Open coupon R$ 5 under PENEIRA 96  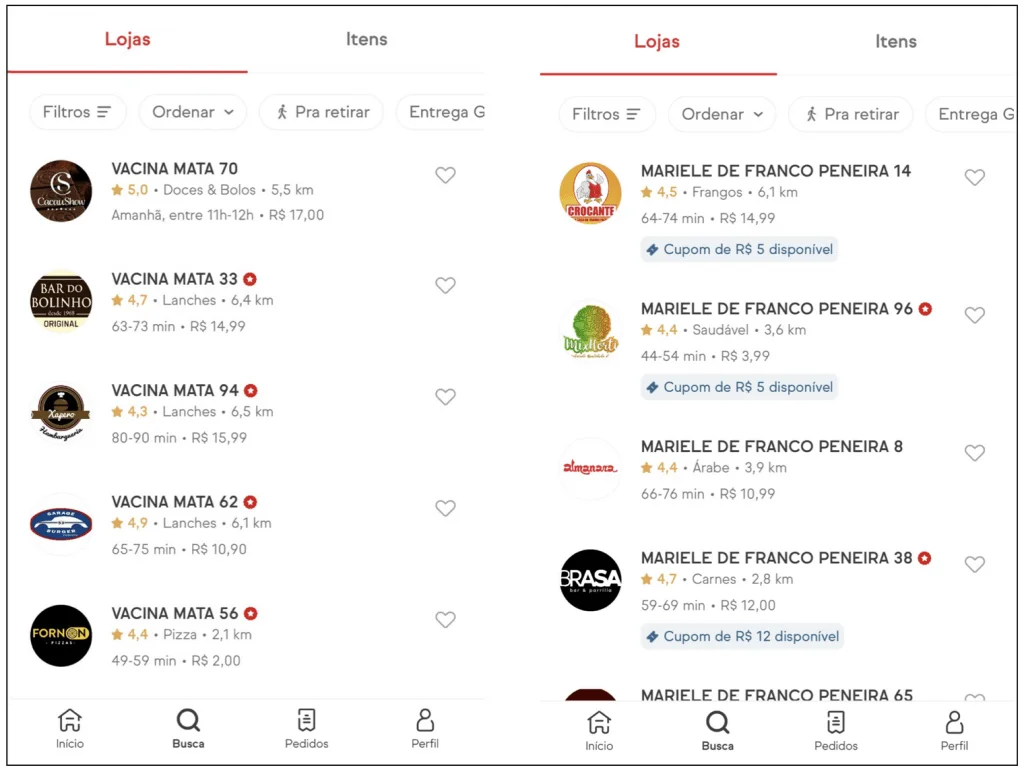(x=739, y=387)
